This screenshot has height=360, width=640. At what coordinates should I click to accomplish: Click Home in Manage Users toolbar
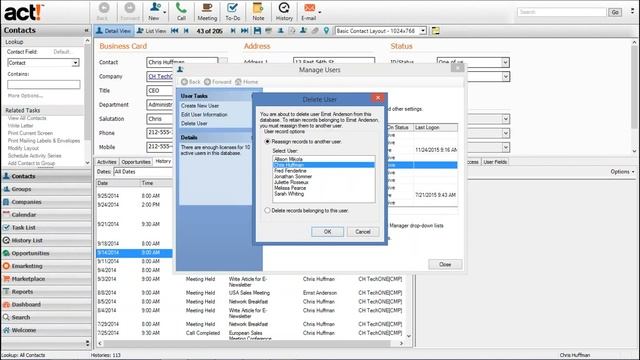click(x=247, y=82)
